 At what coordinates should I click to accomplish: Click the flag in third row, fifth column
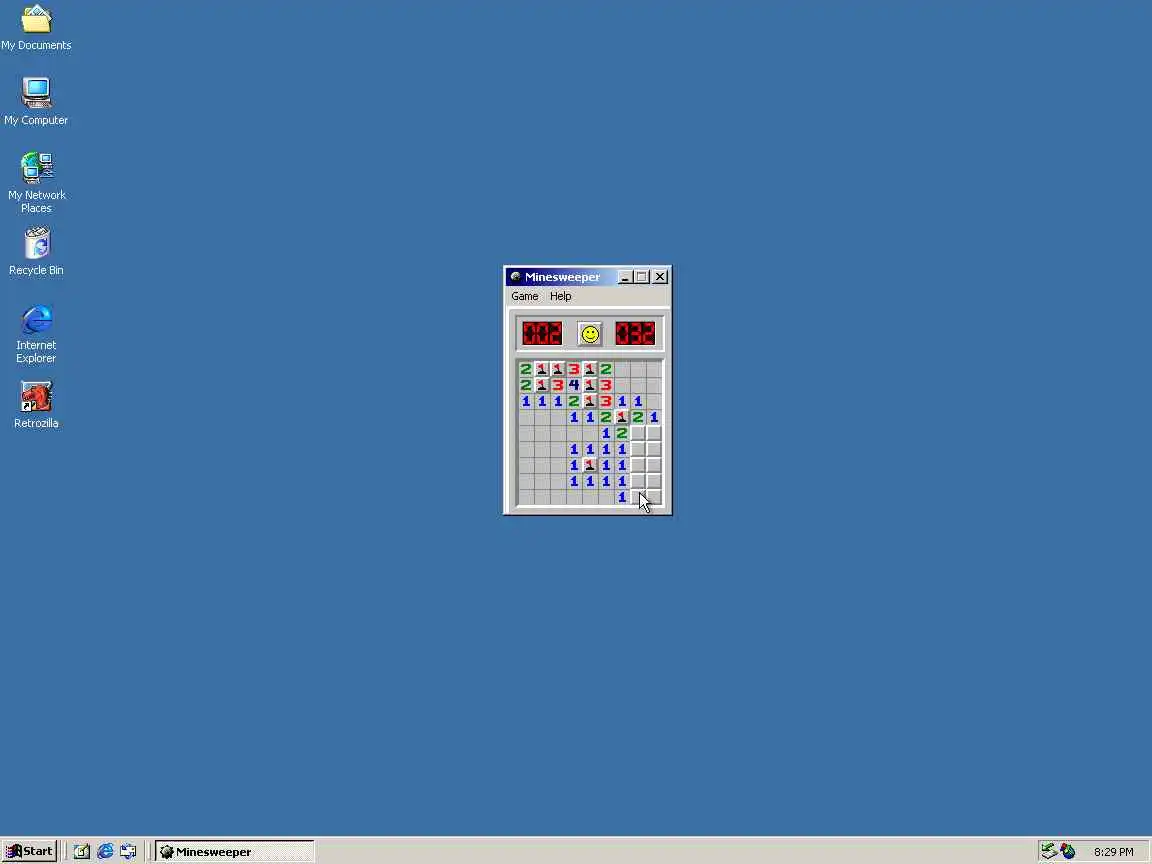click(x=590, y=401)
